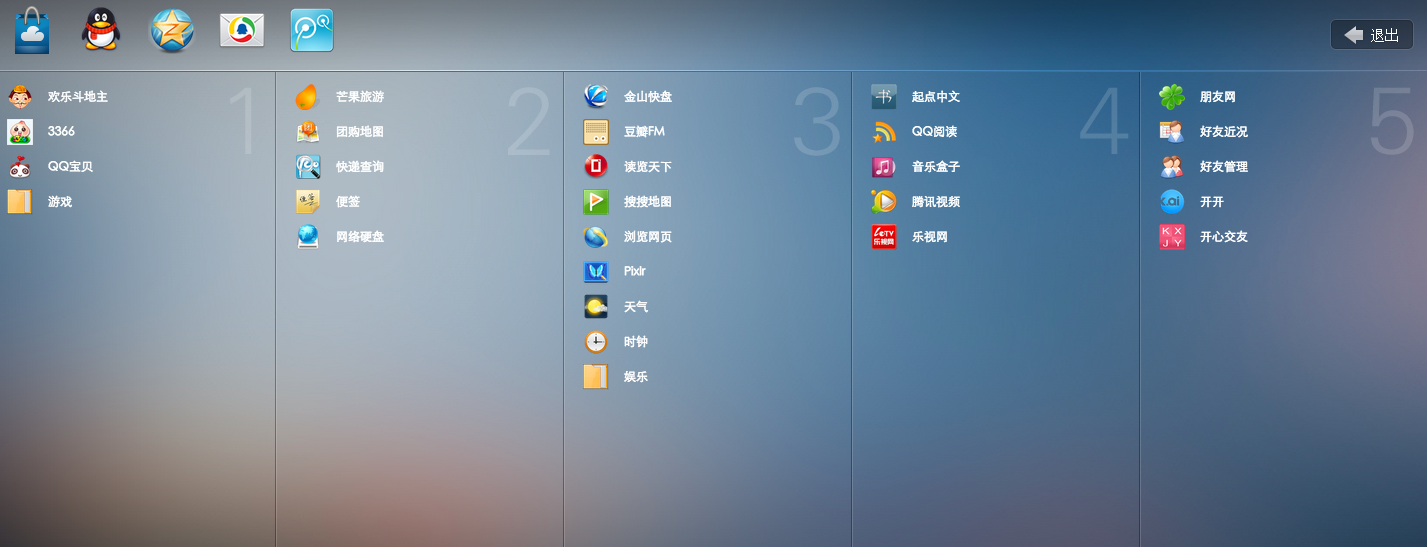
Task: Click the 退出 exit button
Action: tap(1371, 35)
